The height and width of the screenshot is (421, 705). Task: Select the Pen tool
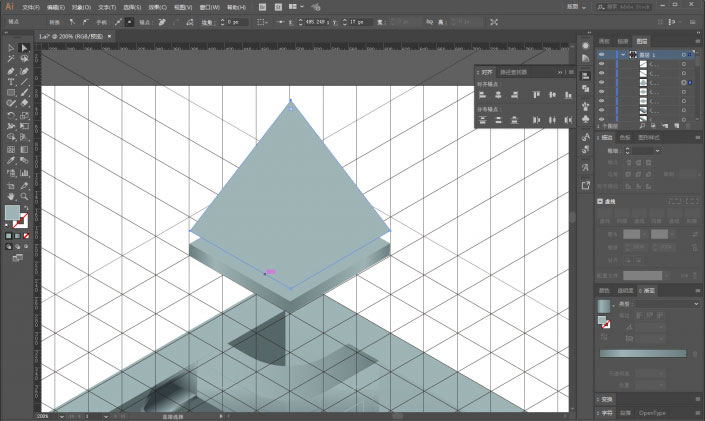11,71
